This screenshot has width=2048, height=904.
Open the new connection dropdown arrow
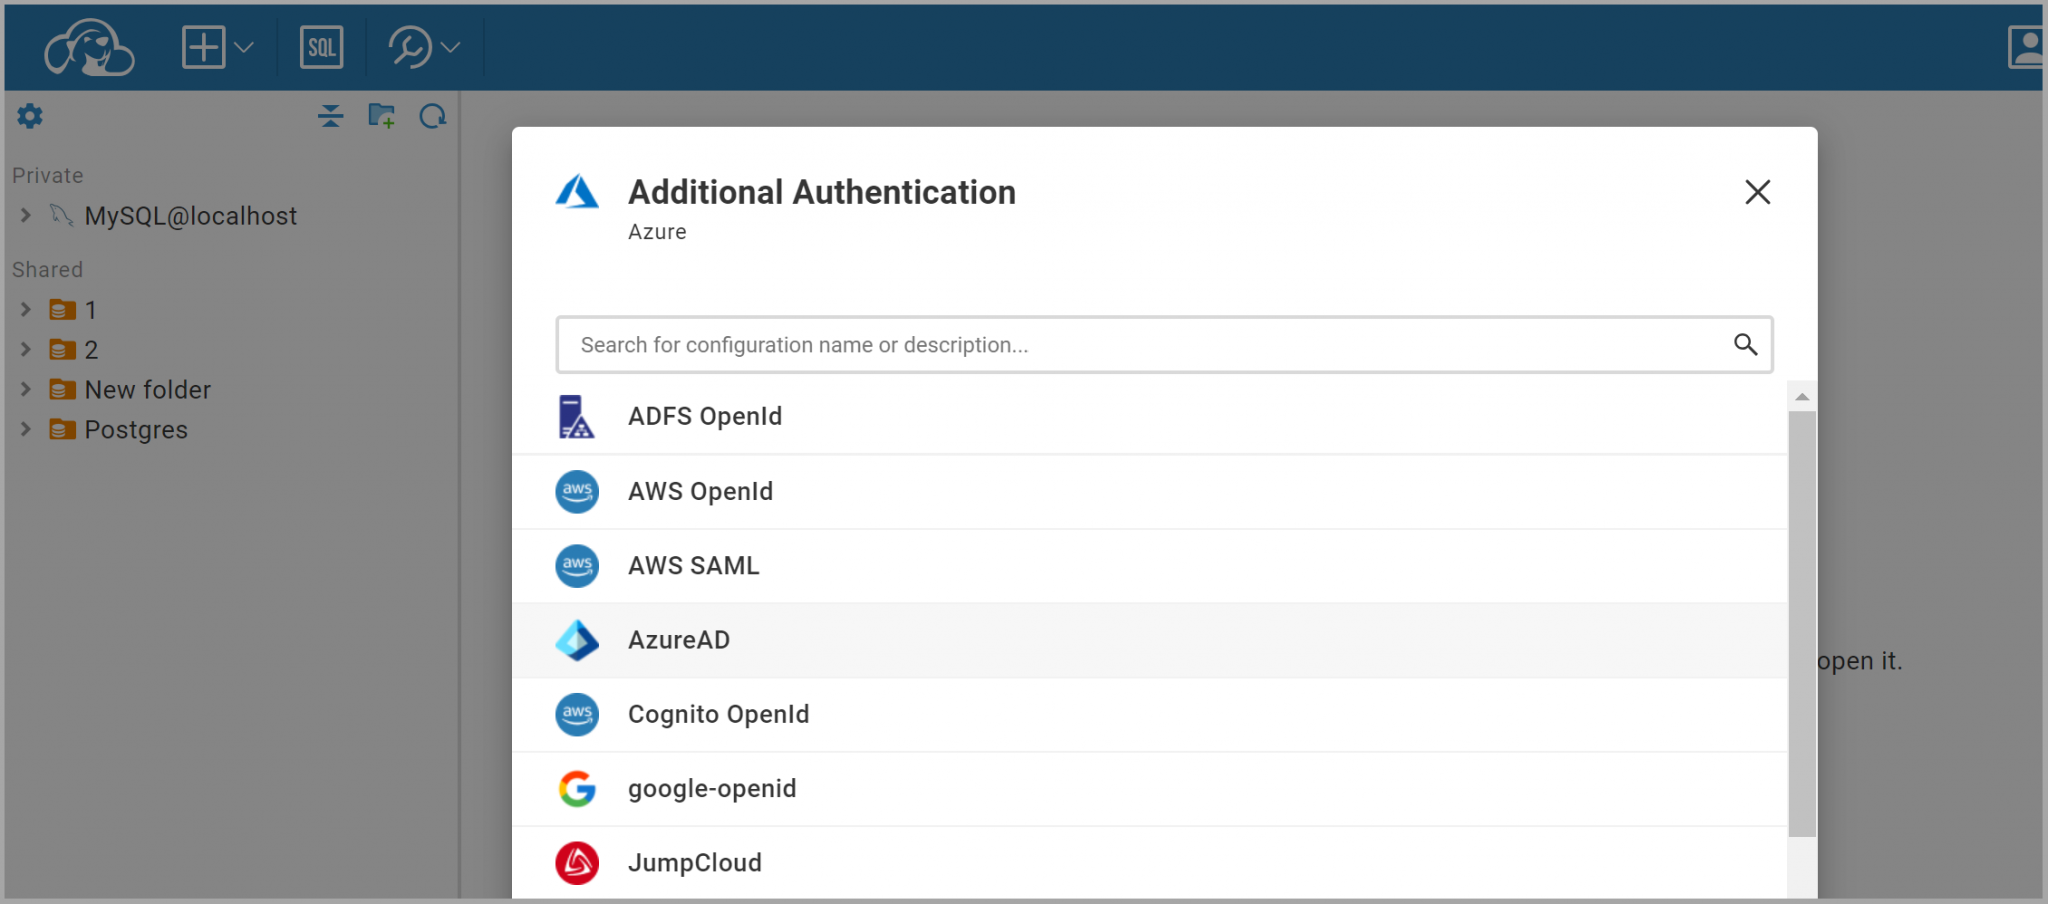tap(243, 46)
